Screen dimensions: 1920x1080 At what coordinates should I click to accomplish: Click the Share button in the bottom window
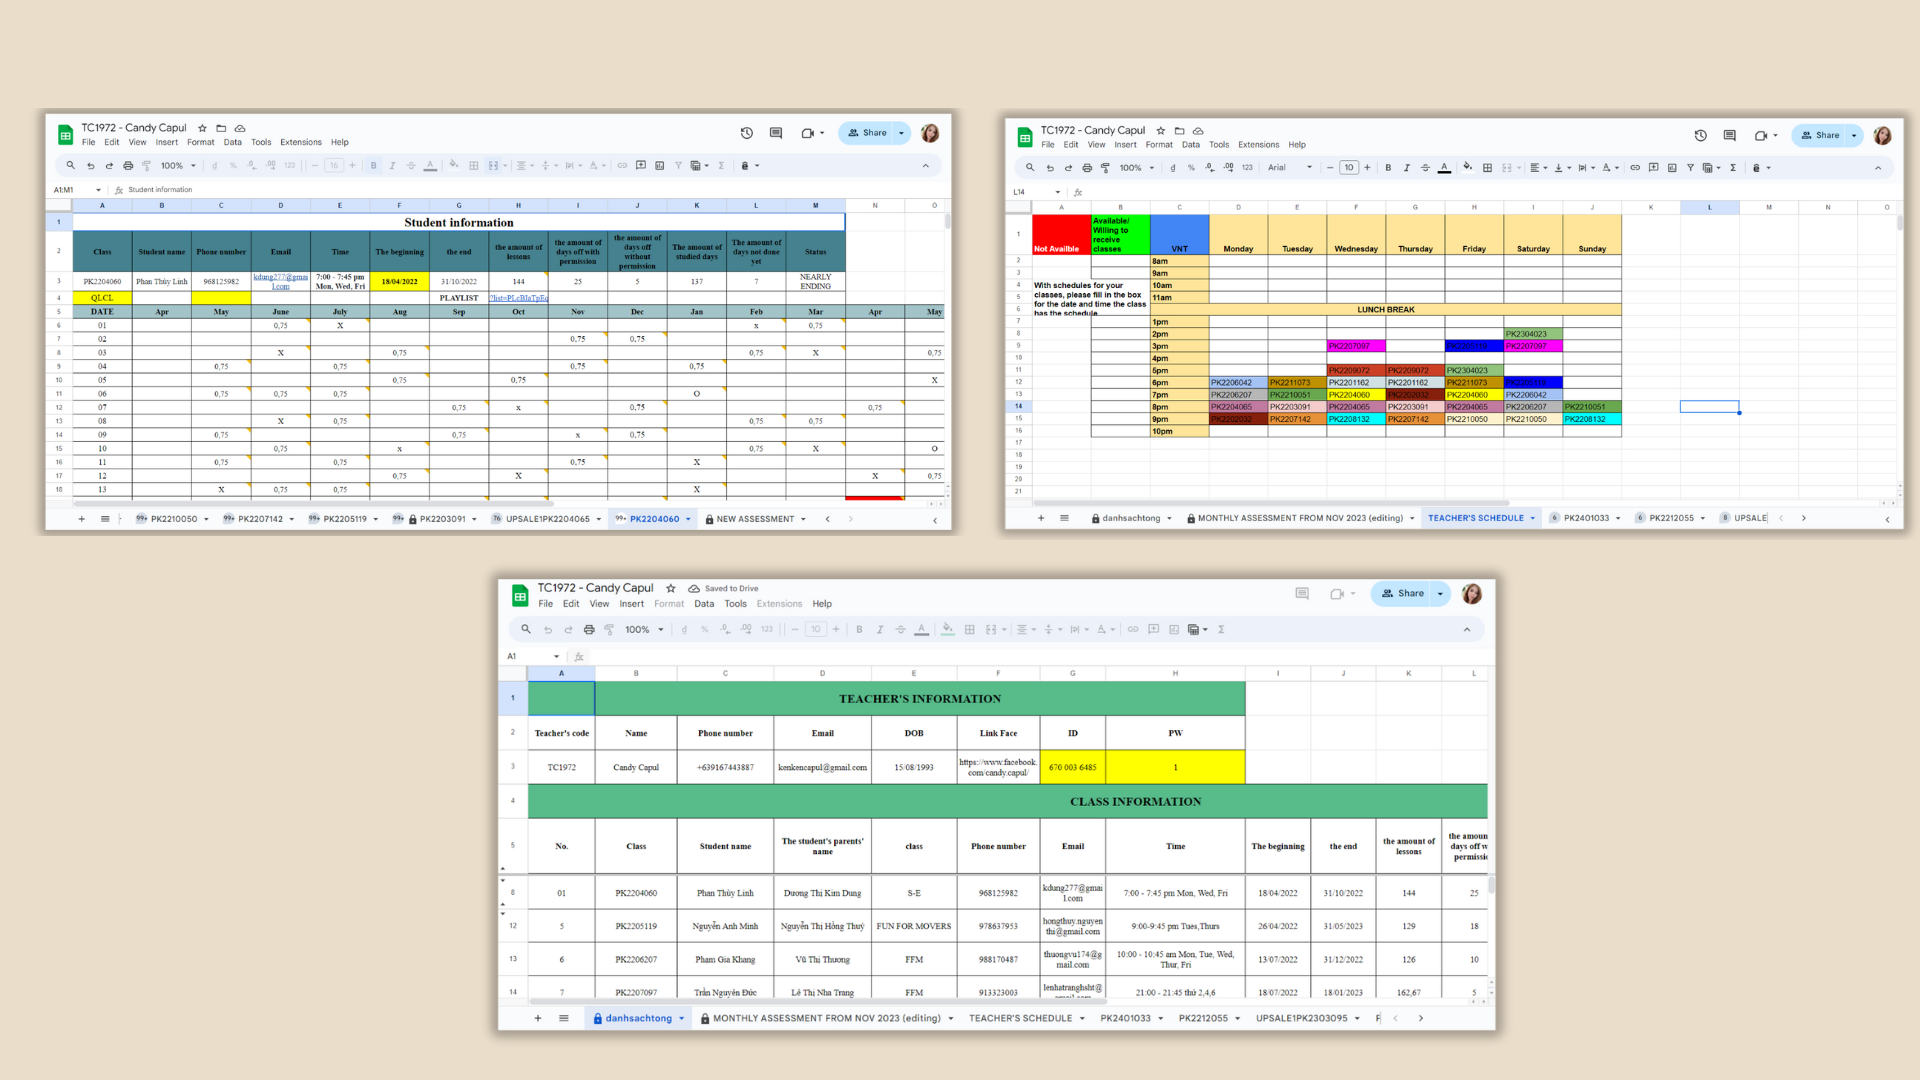point(1403,593)
